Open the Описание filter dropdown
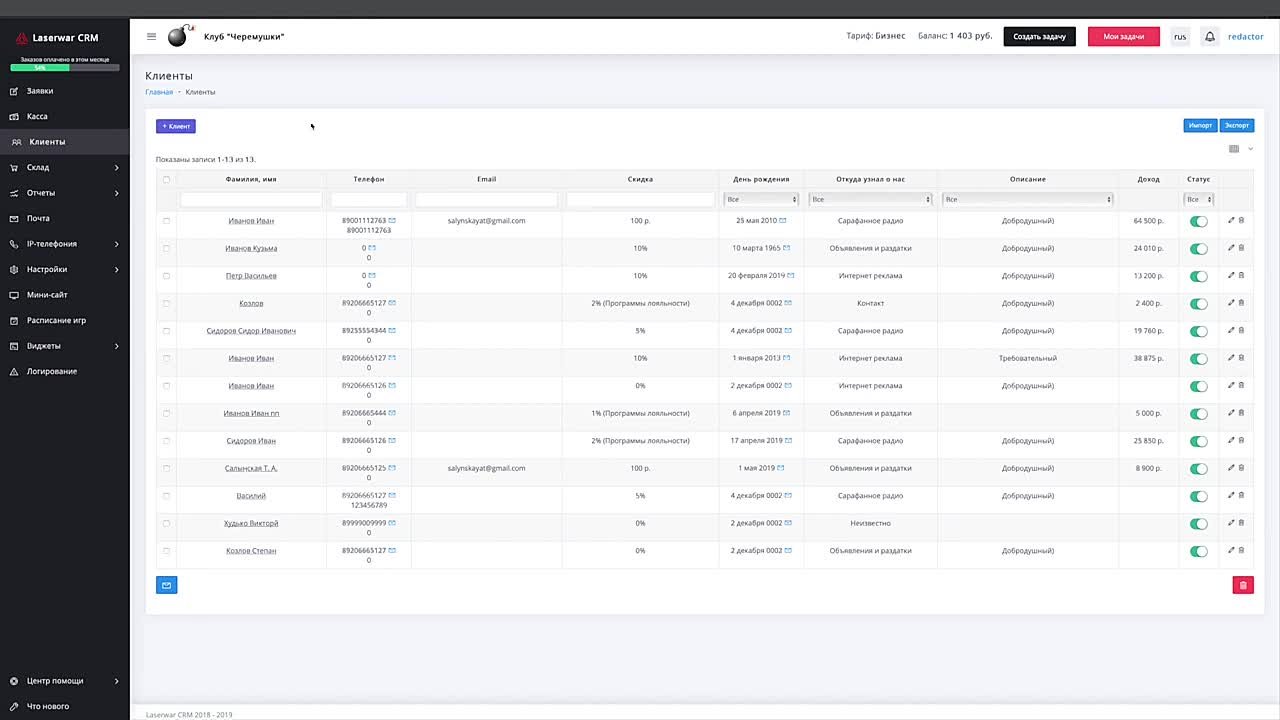Screen dimensions: 1280x720 point(1027,199)
